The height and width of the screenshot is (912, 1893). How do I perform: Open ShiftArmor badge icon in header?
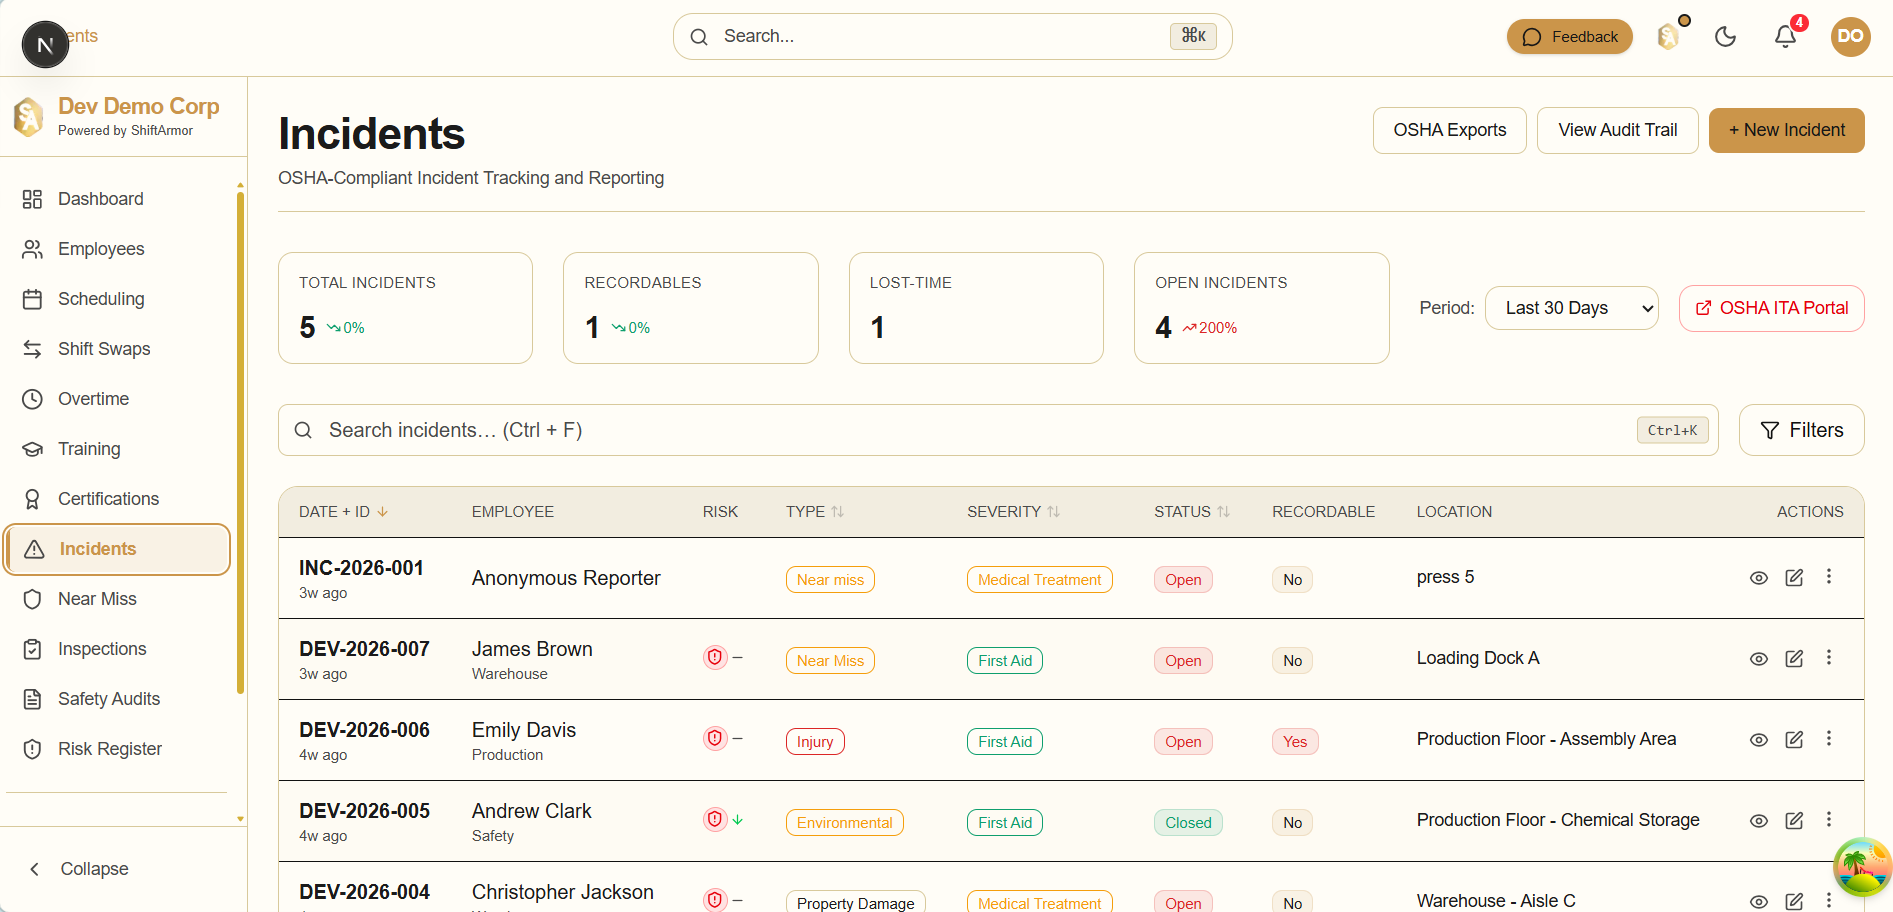click(x=1669, y=37)
